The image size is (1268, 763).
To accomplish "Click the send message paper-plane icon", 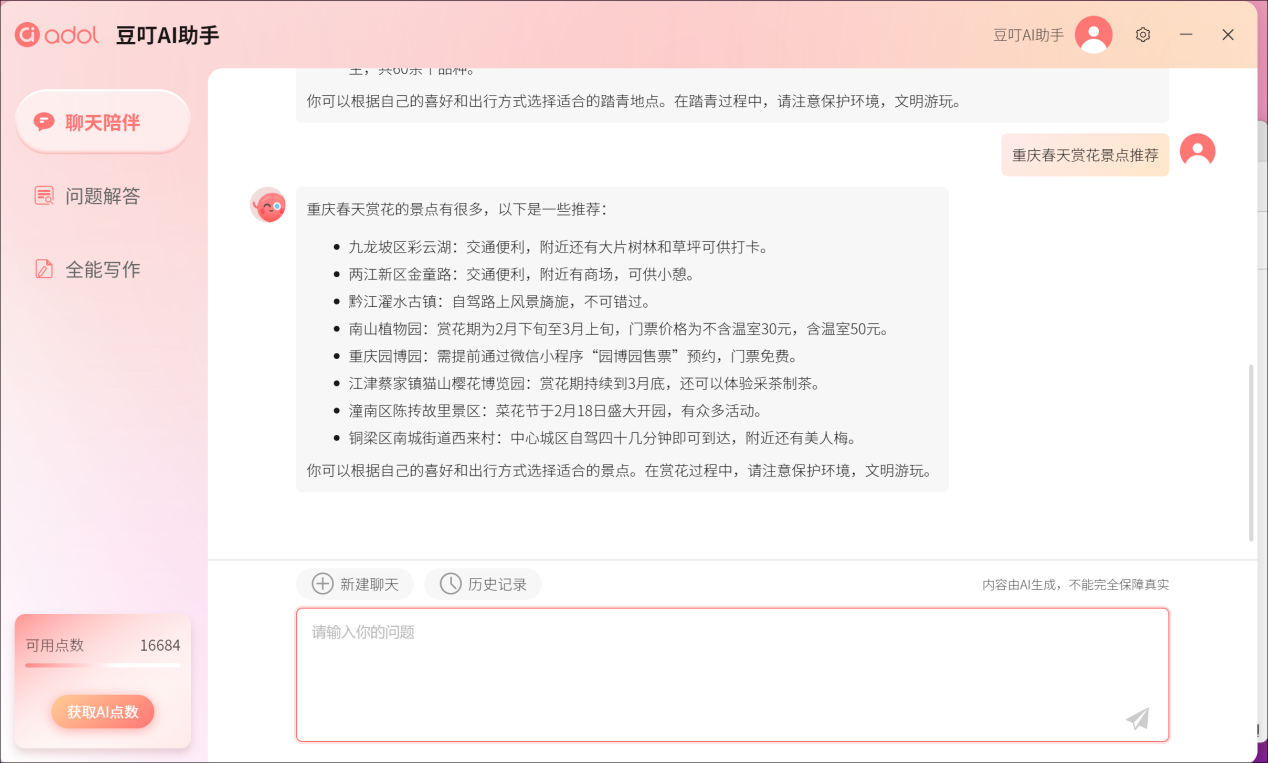I will point(1137,718).
